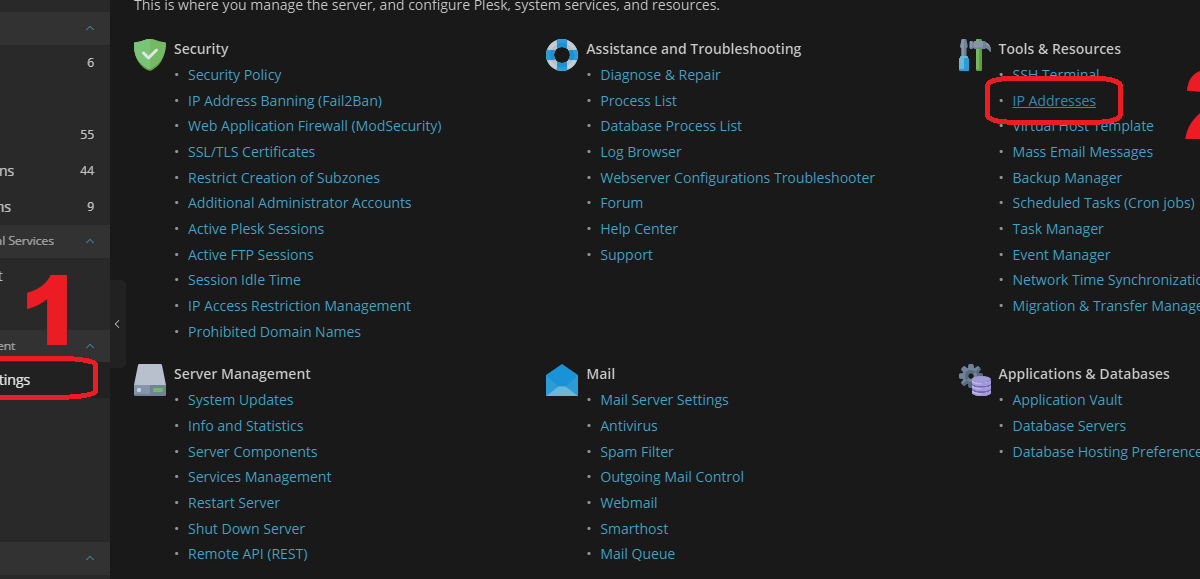
Task: Click the Tools & Resources hammer icon
Action: click(974, 55)
